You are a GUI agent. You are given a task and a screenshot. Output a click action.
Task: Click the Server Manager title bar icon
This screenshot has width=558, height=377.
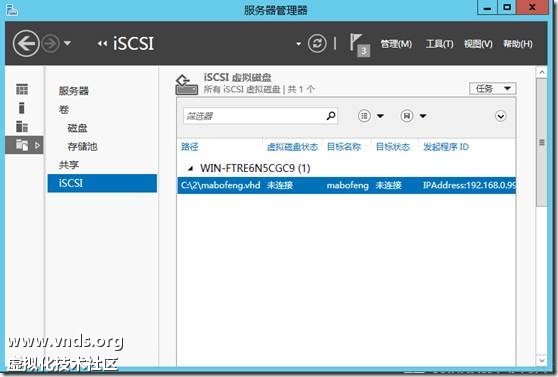pos(12,9)
